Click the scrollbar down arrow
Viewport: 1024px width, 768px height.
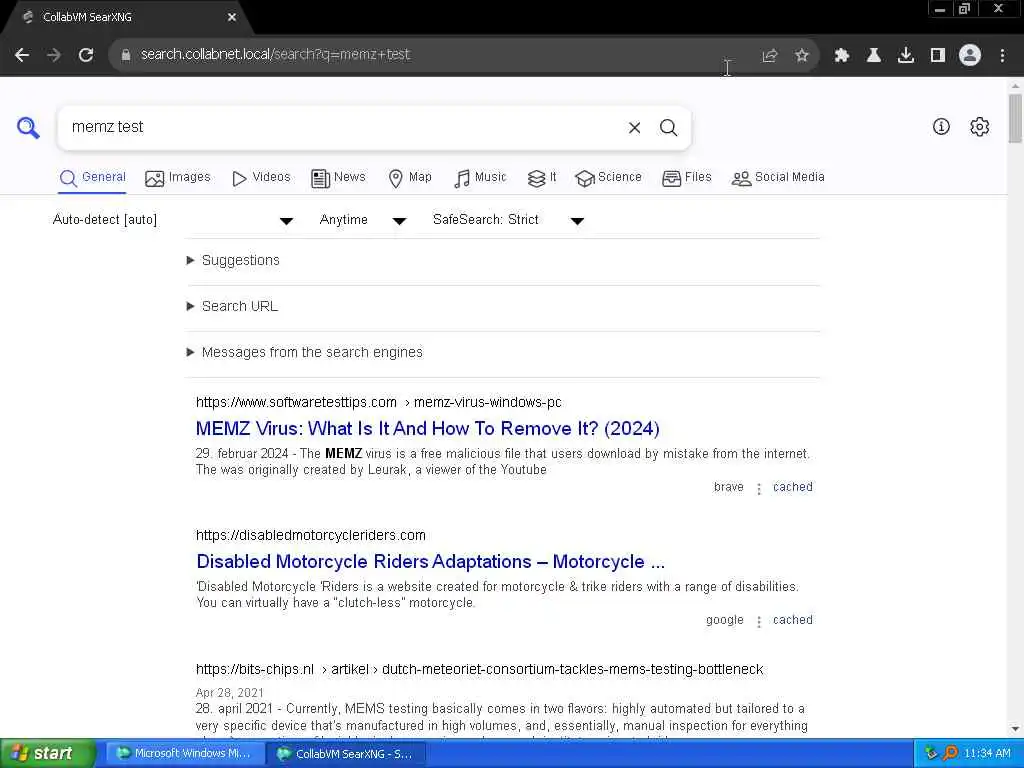point(1015,729)
